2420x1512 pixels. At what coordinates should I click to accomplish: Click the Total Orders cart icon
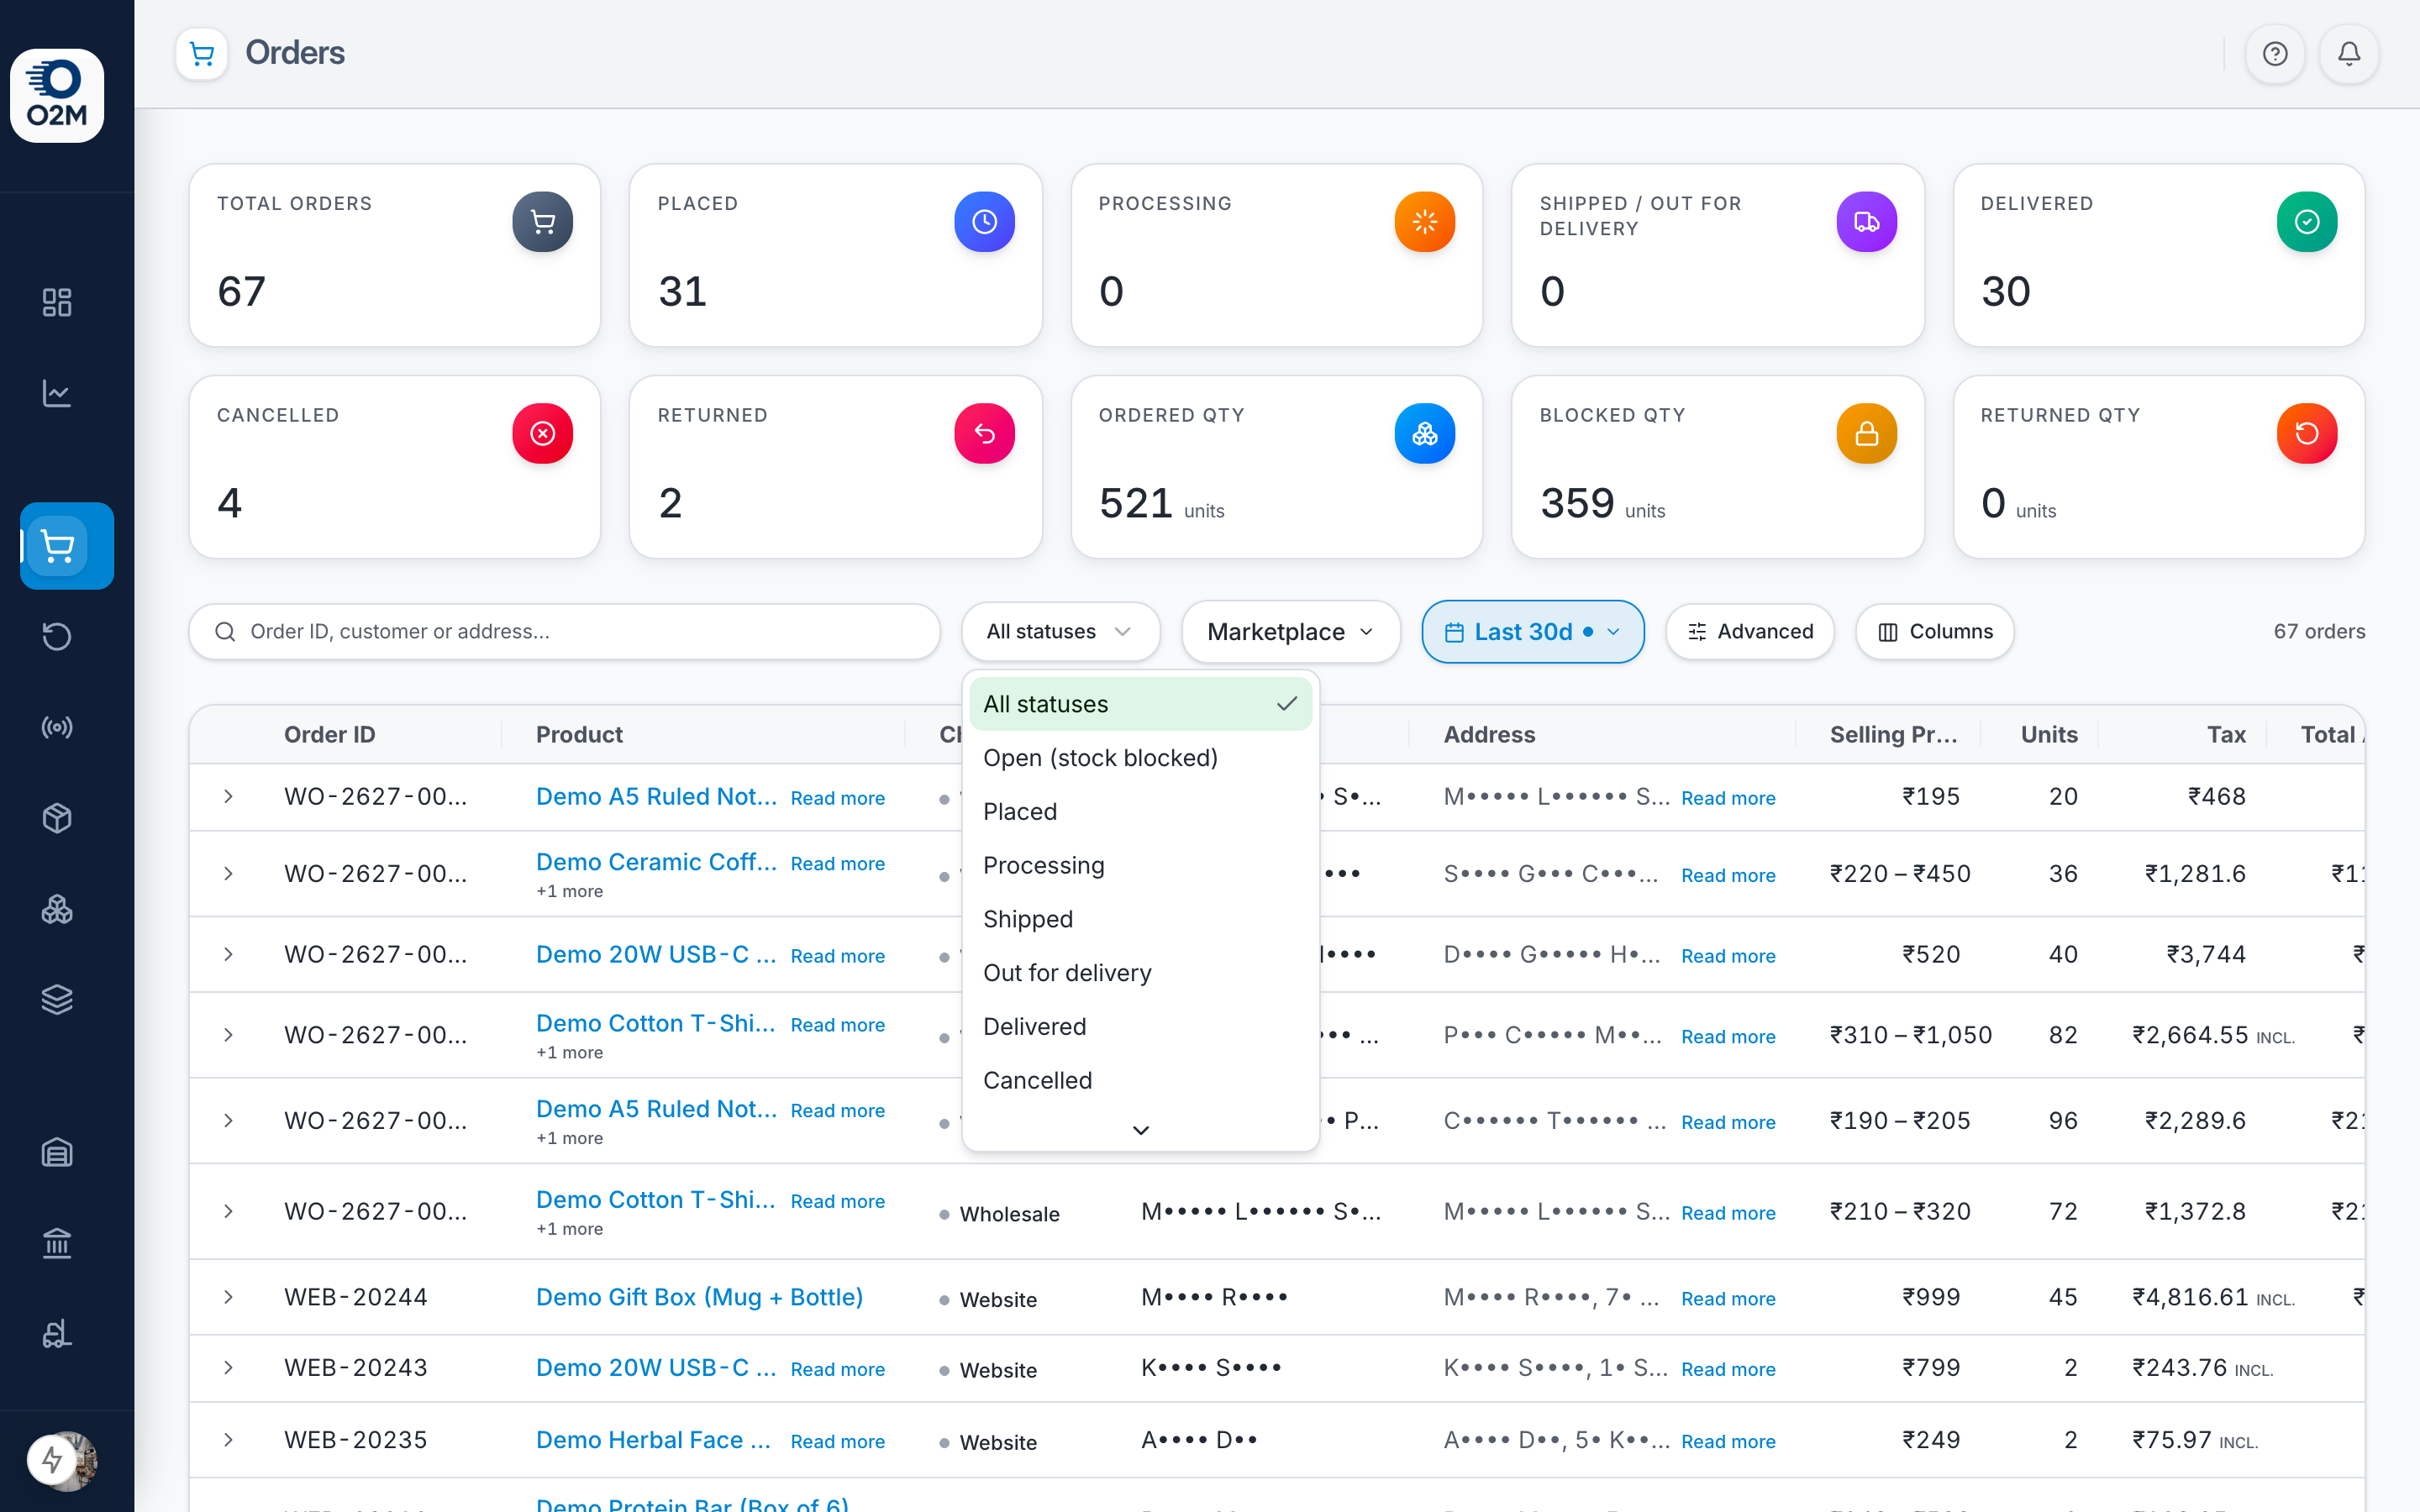coord(543,222)
